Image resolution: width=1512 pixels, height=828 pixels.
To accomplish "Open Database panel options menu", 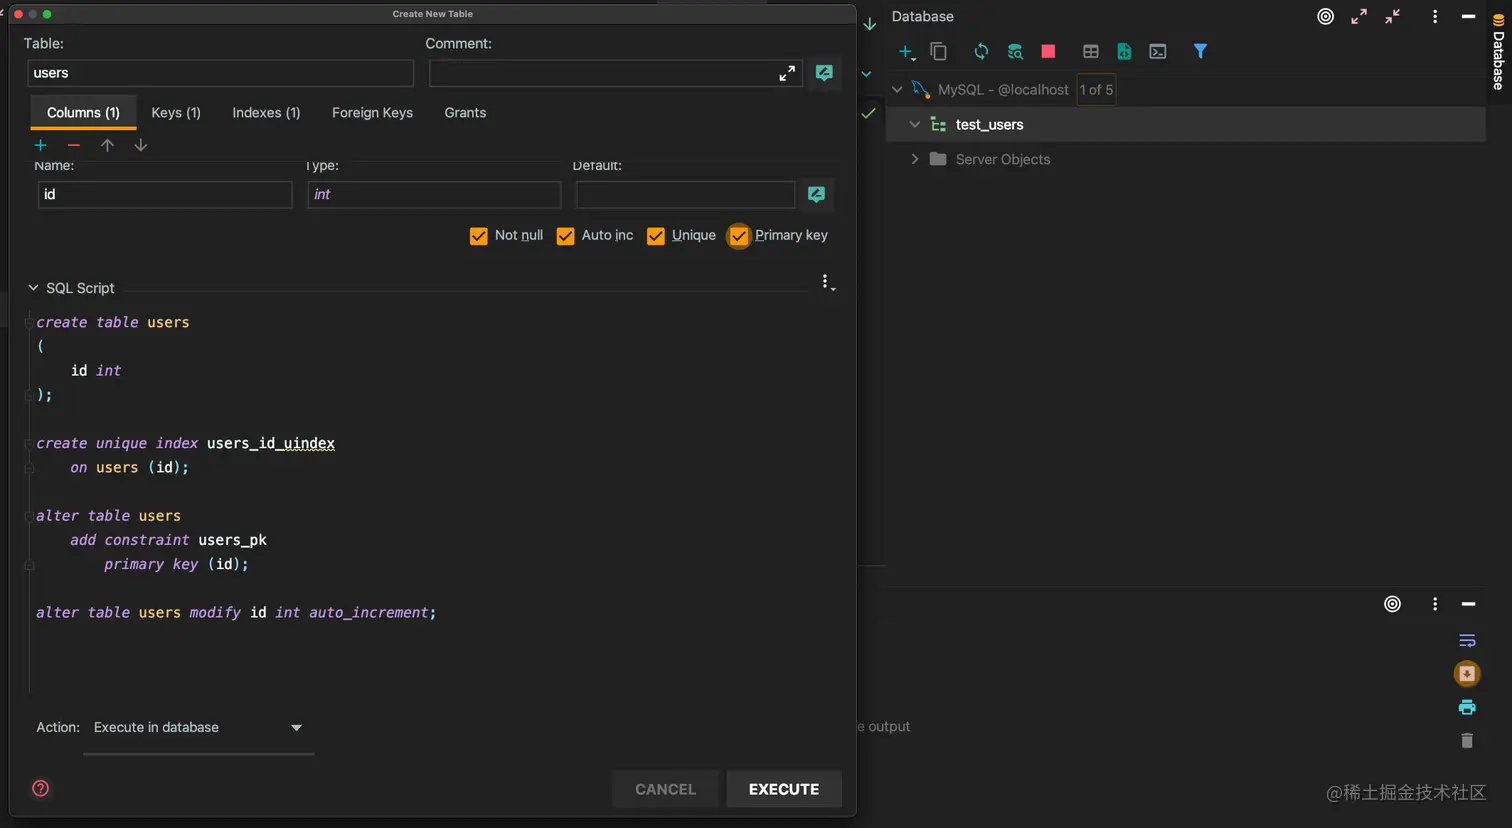I will (x=1435, y=16).
